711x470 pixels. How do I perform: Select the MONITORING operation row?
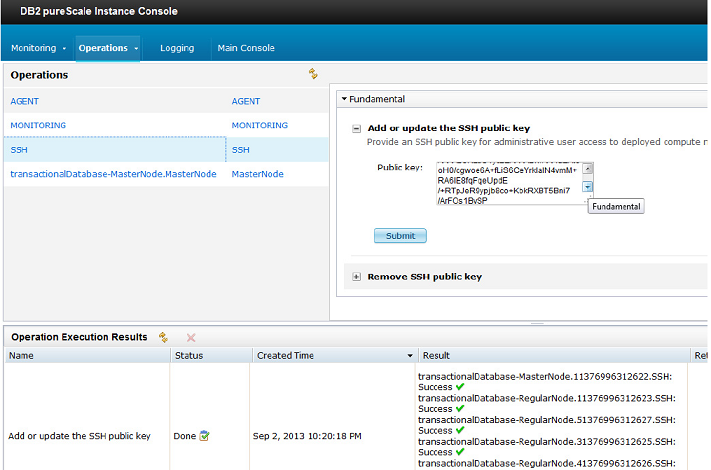[38, 125]
